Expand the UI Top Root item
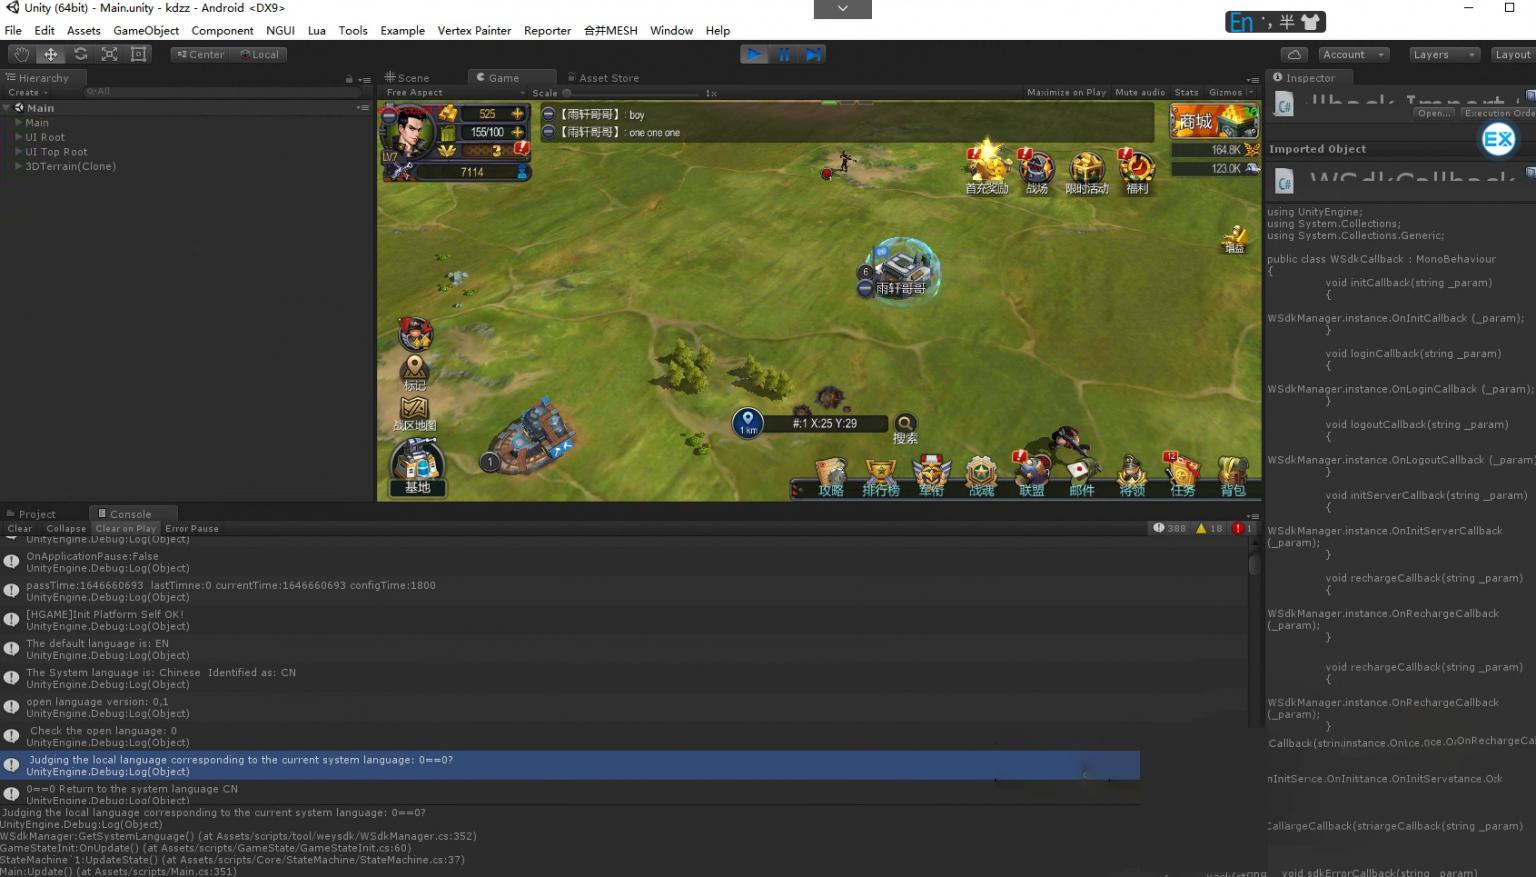Image resolution: width=1536 pixels, height=877 pixels. pos(18,152)
